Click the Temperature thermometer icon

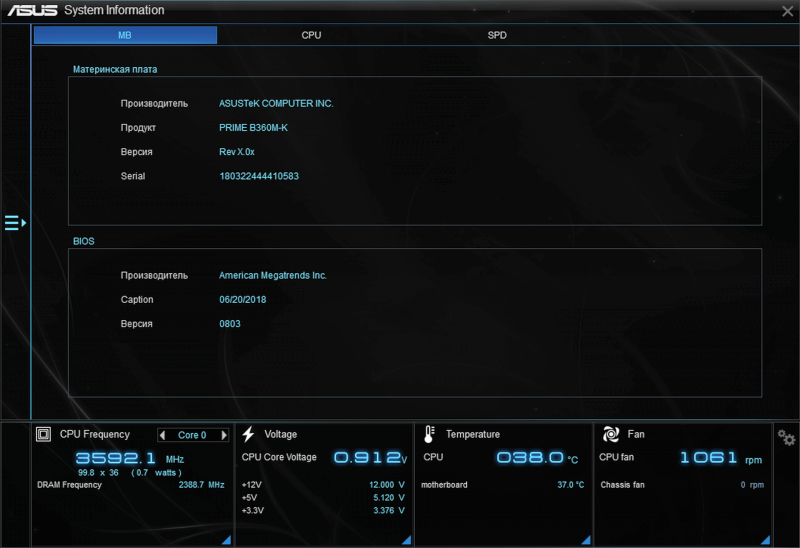click(429, 434)
